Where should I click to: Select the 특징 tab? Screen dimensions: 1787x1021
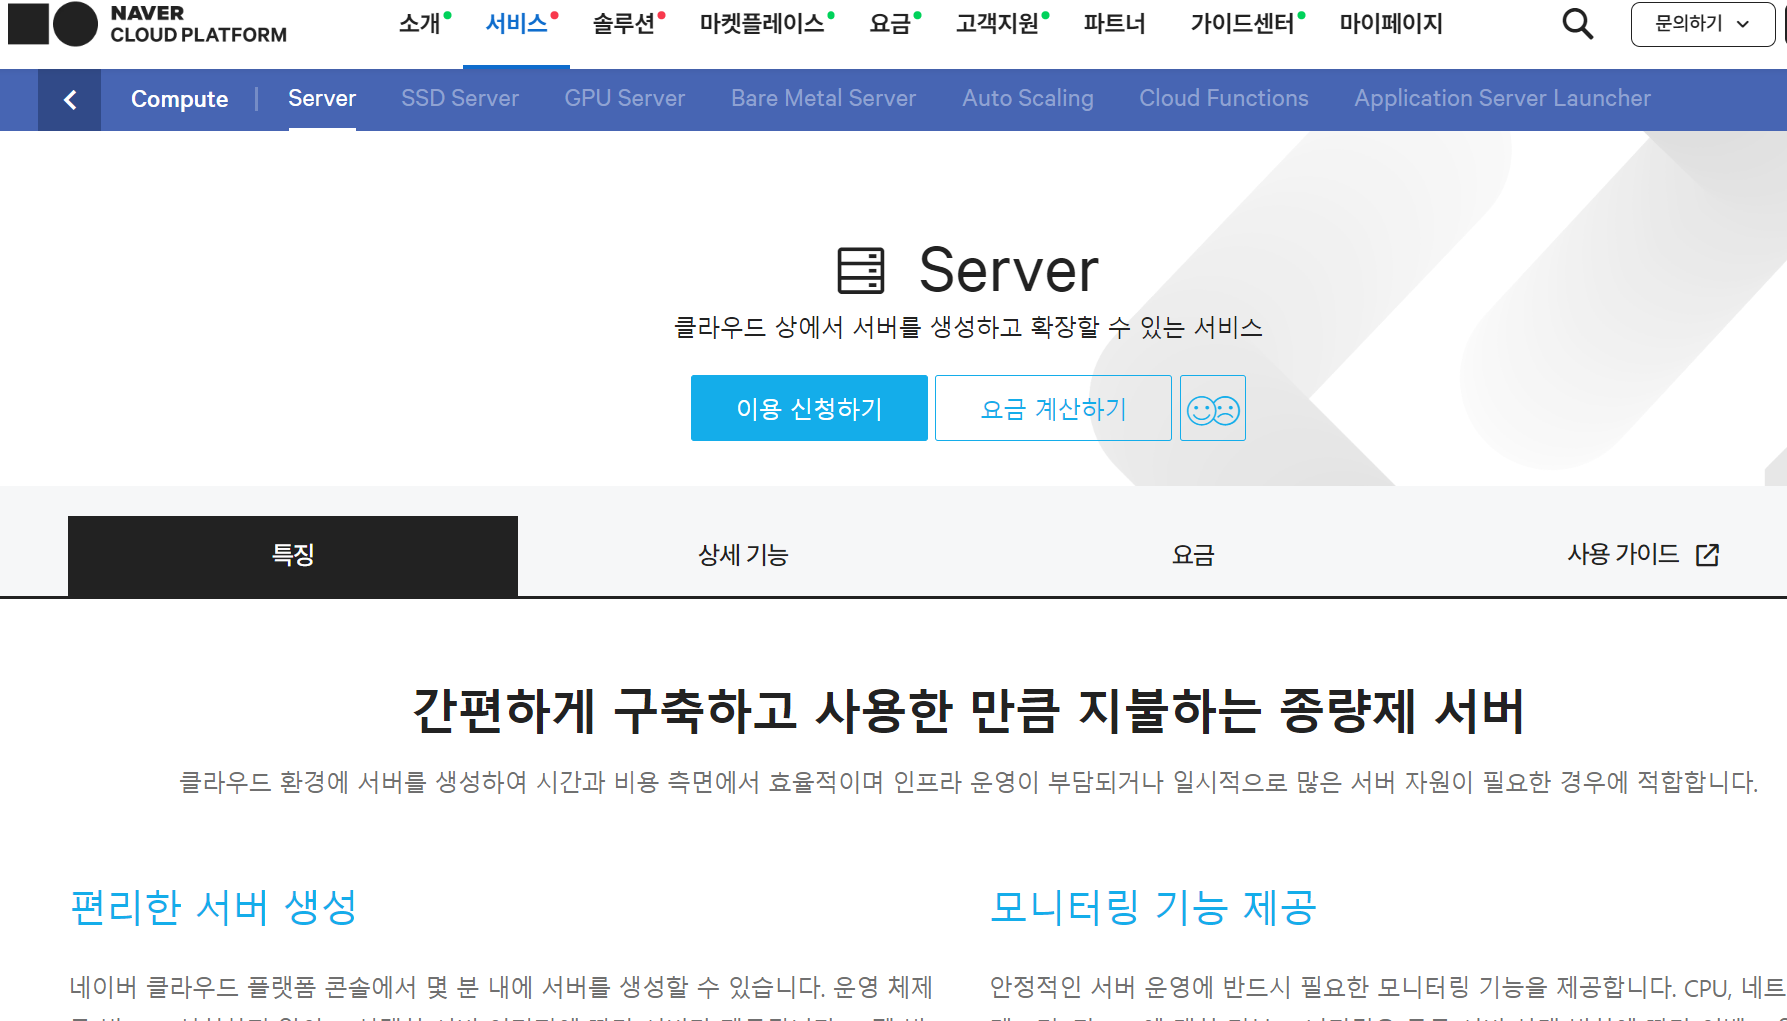(293, 555)
